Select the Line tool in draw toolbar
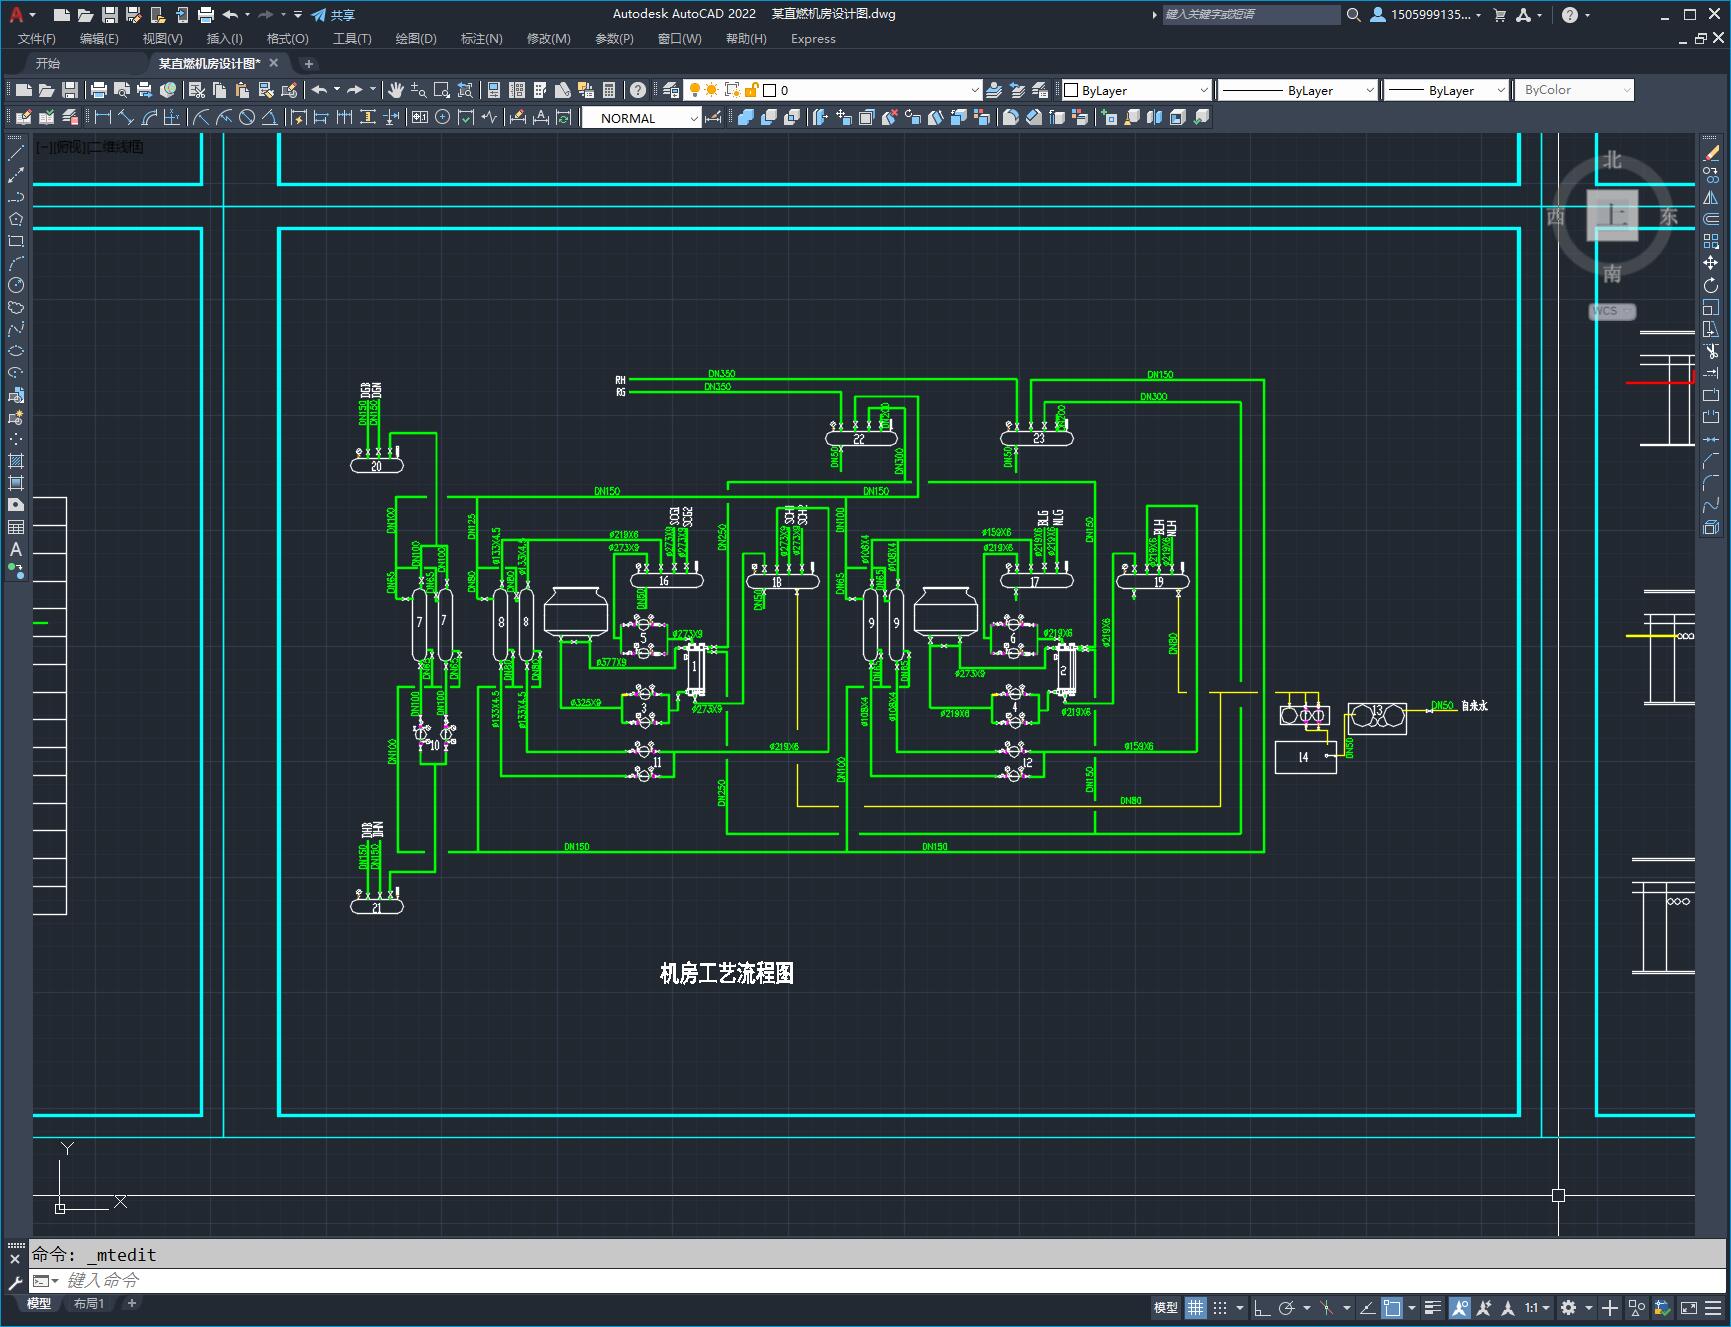 pyautogui.click(x=16, y=153)
